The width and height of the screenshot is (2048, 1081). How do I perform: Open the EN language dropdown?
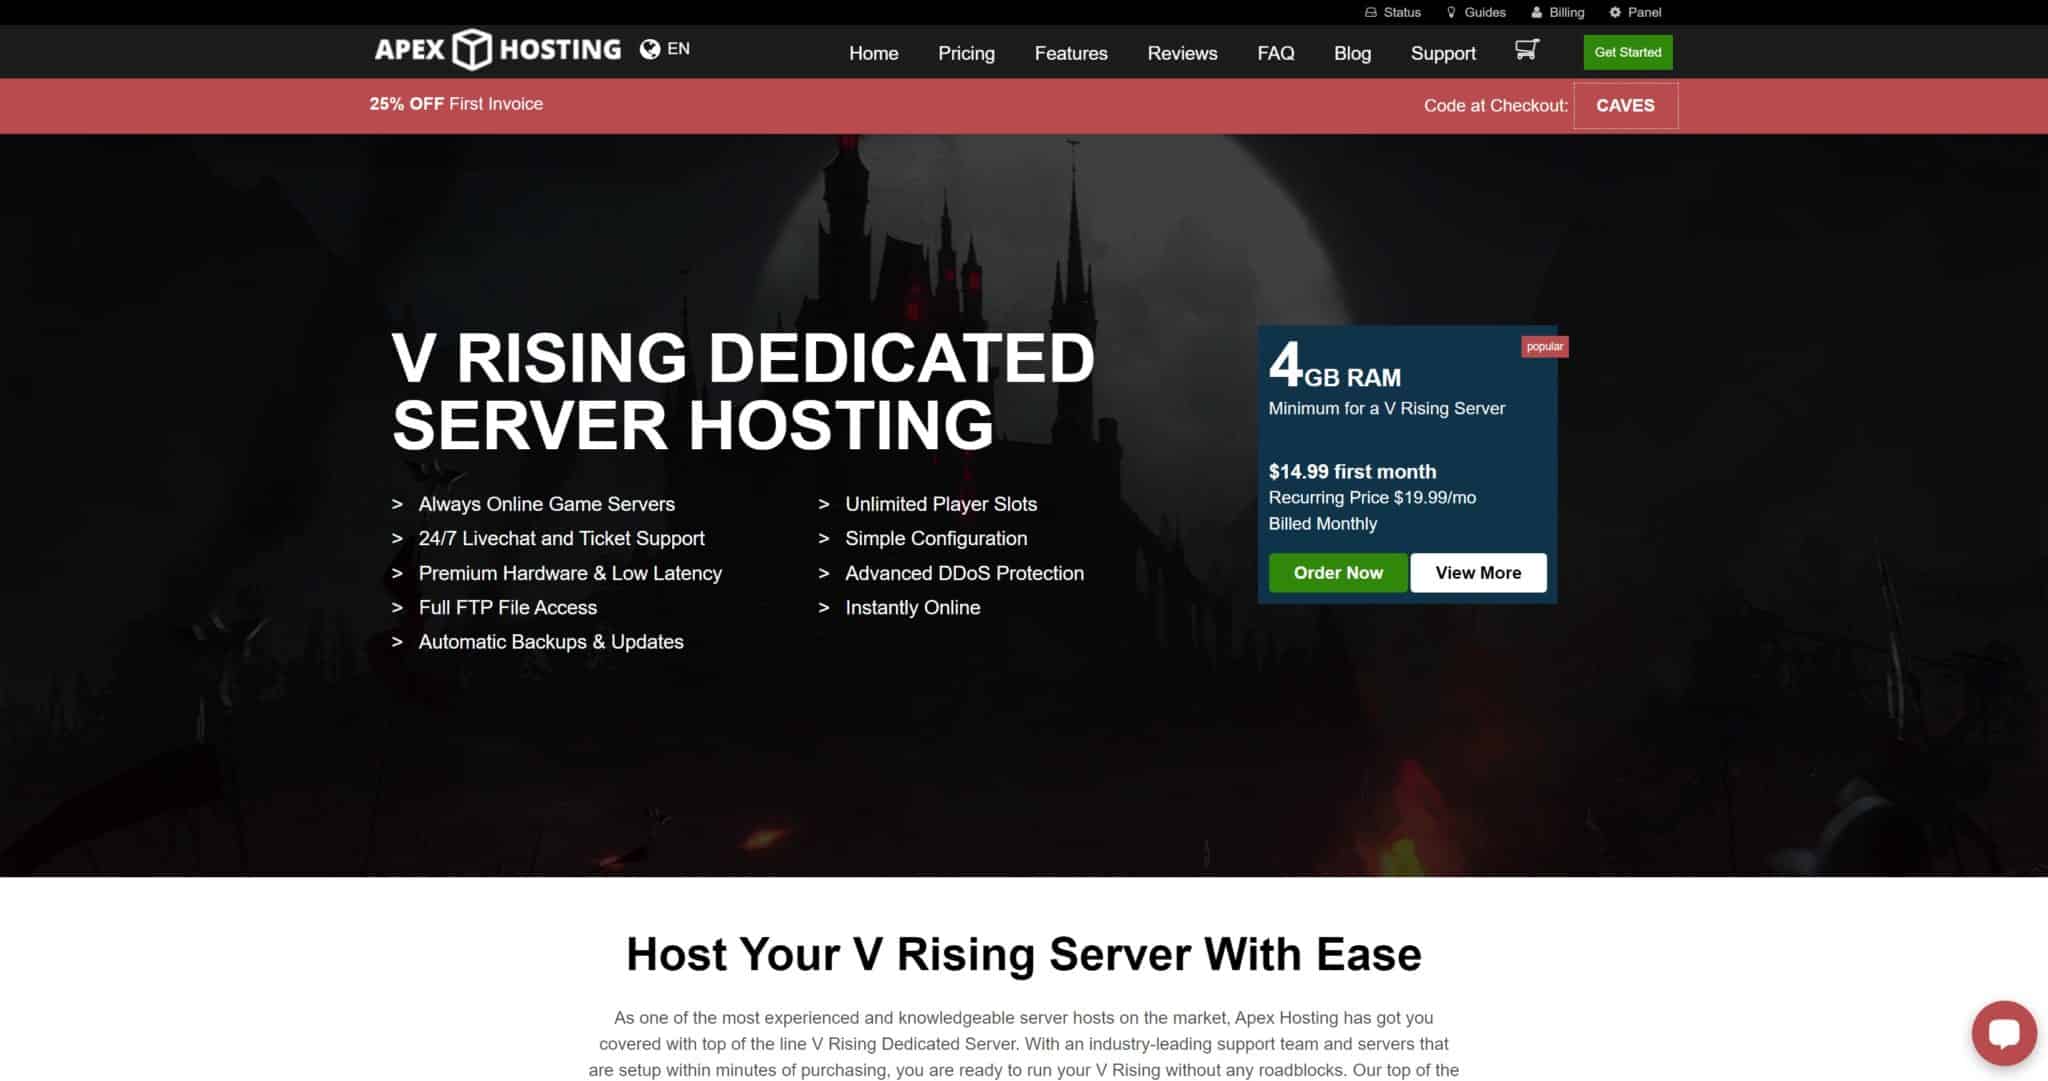[678, 49]
